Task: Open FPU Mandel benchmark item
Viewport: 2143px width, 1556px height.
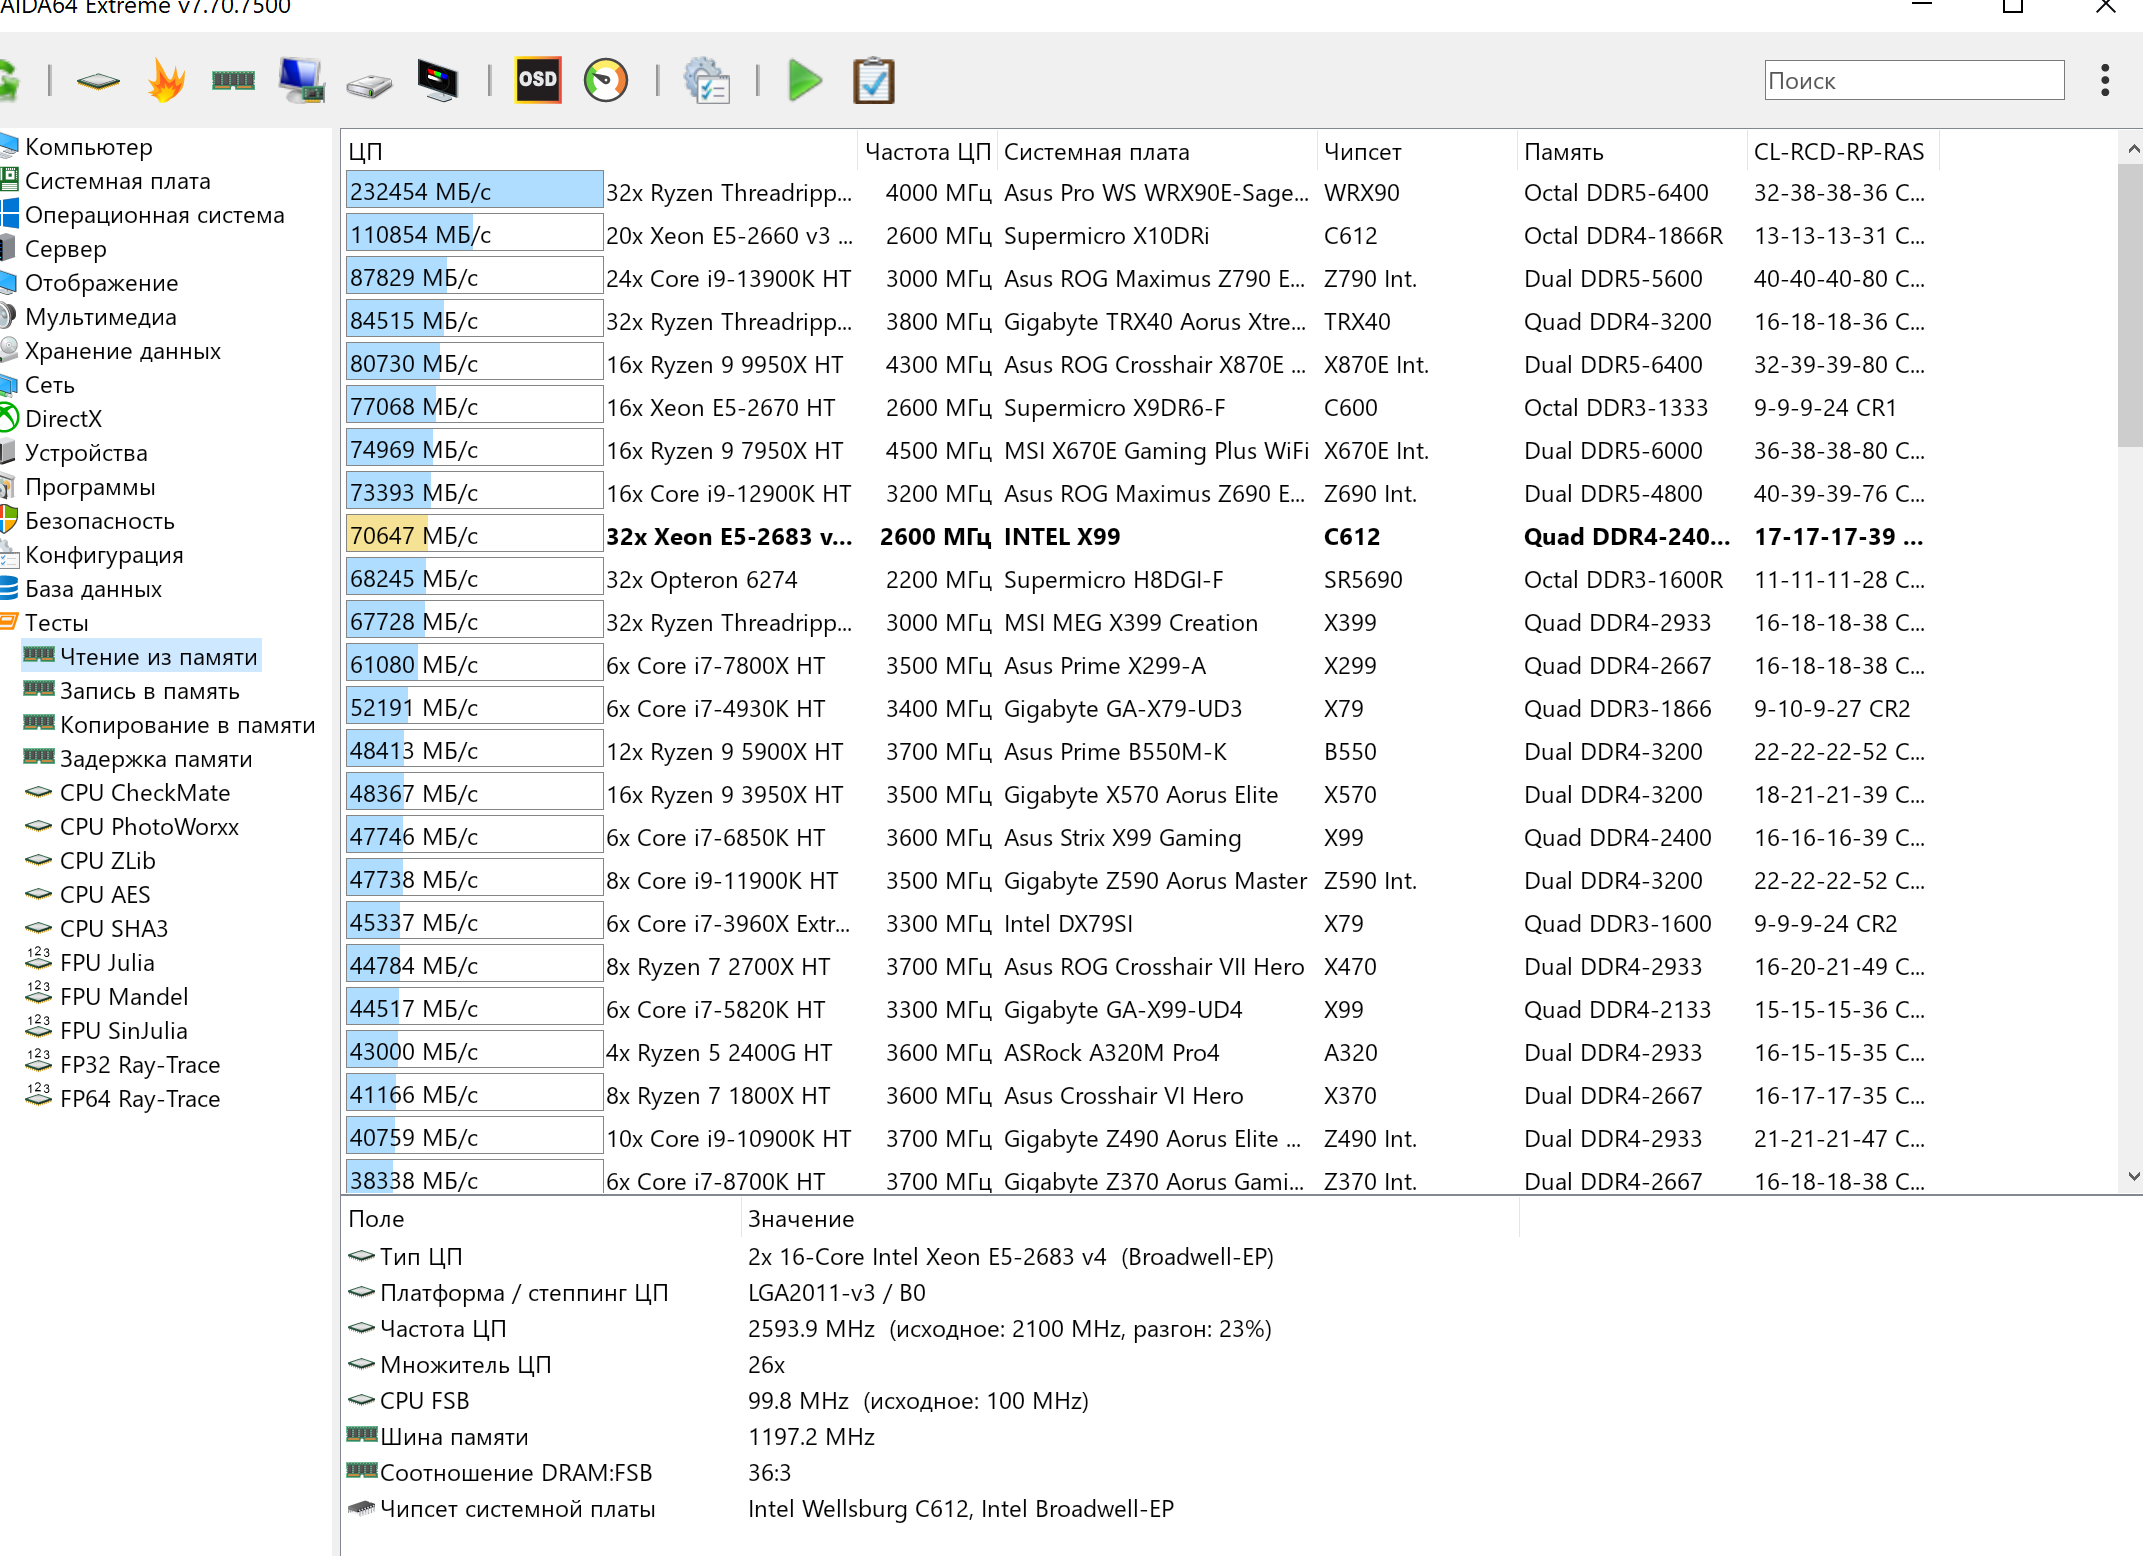Action: tap(124, 997)
